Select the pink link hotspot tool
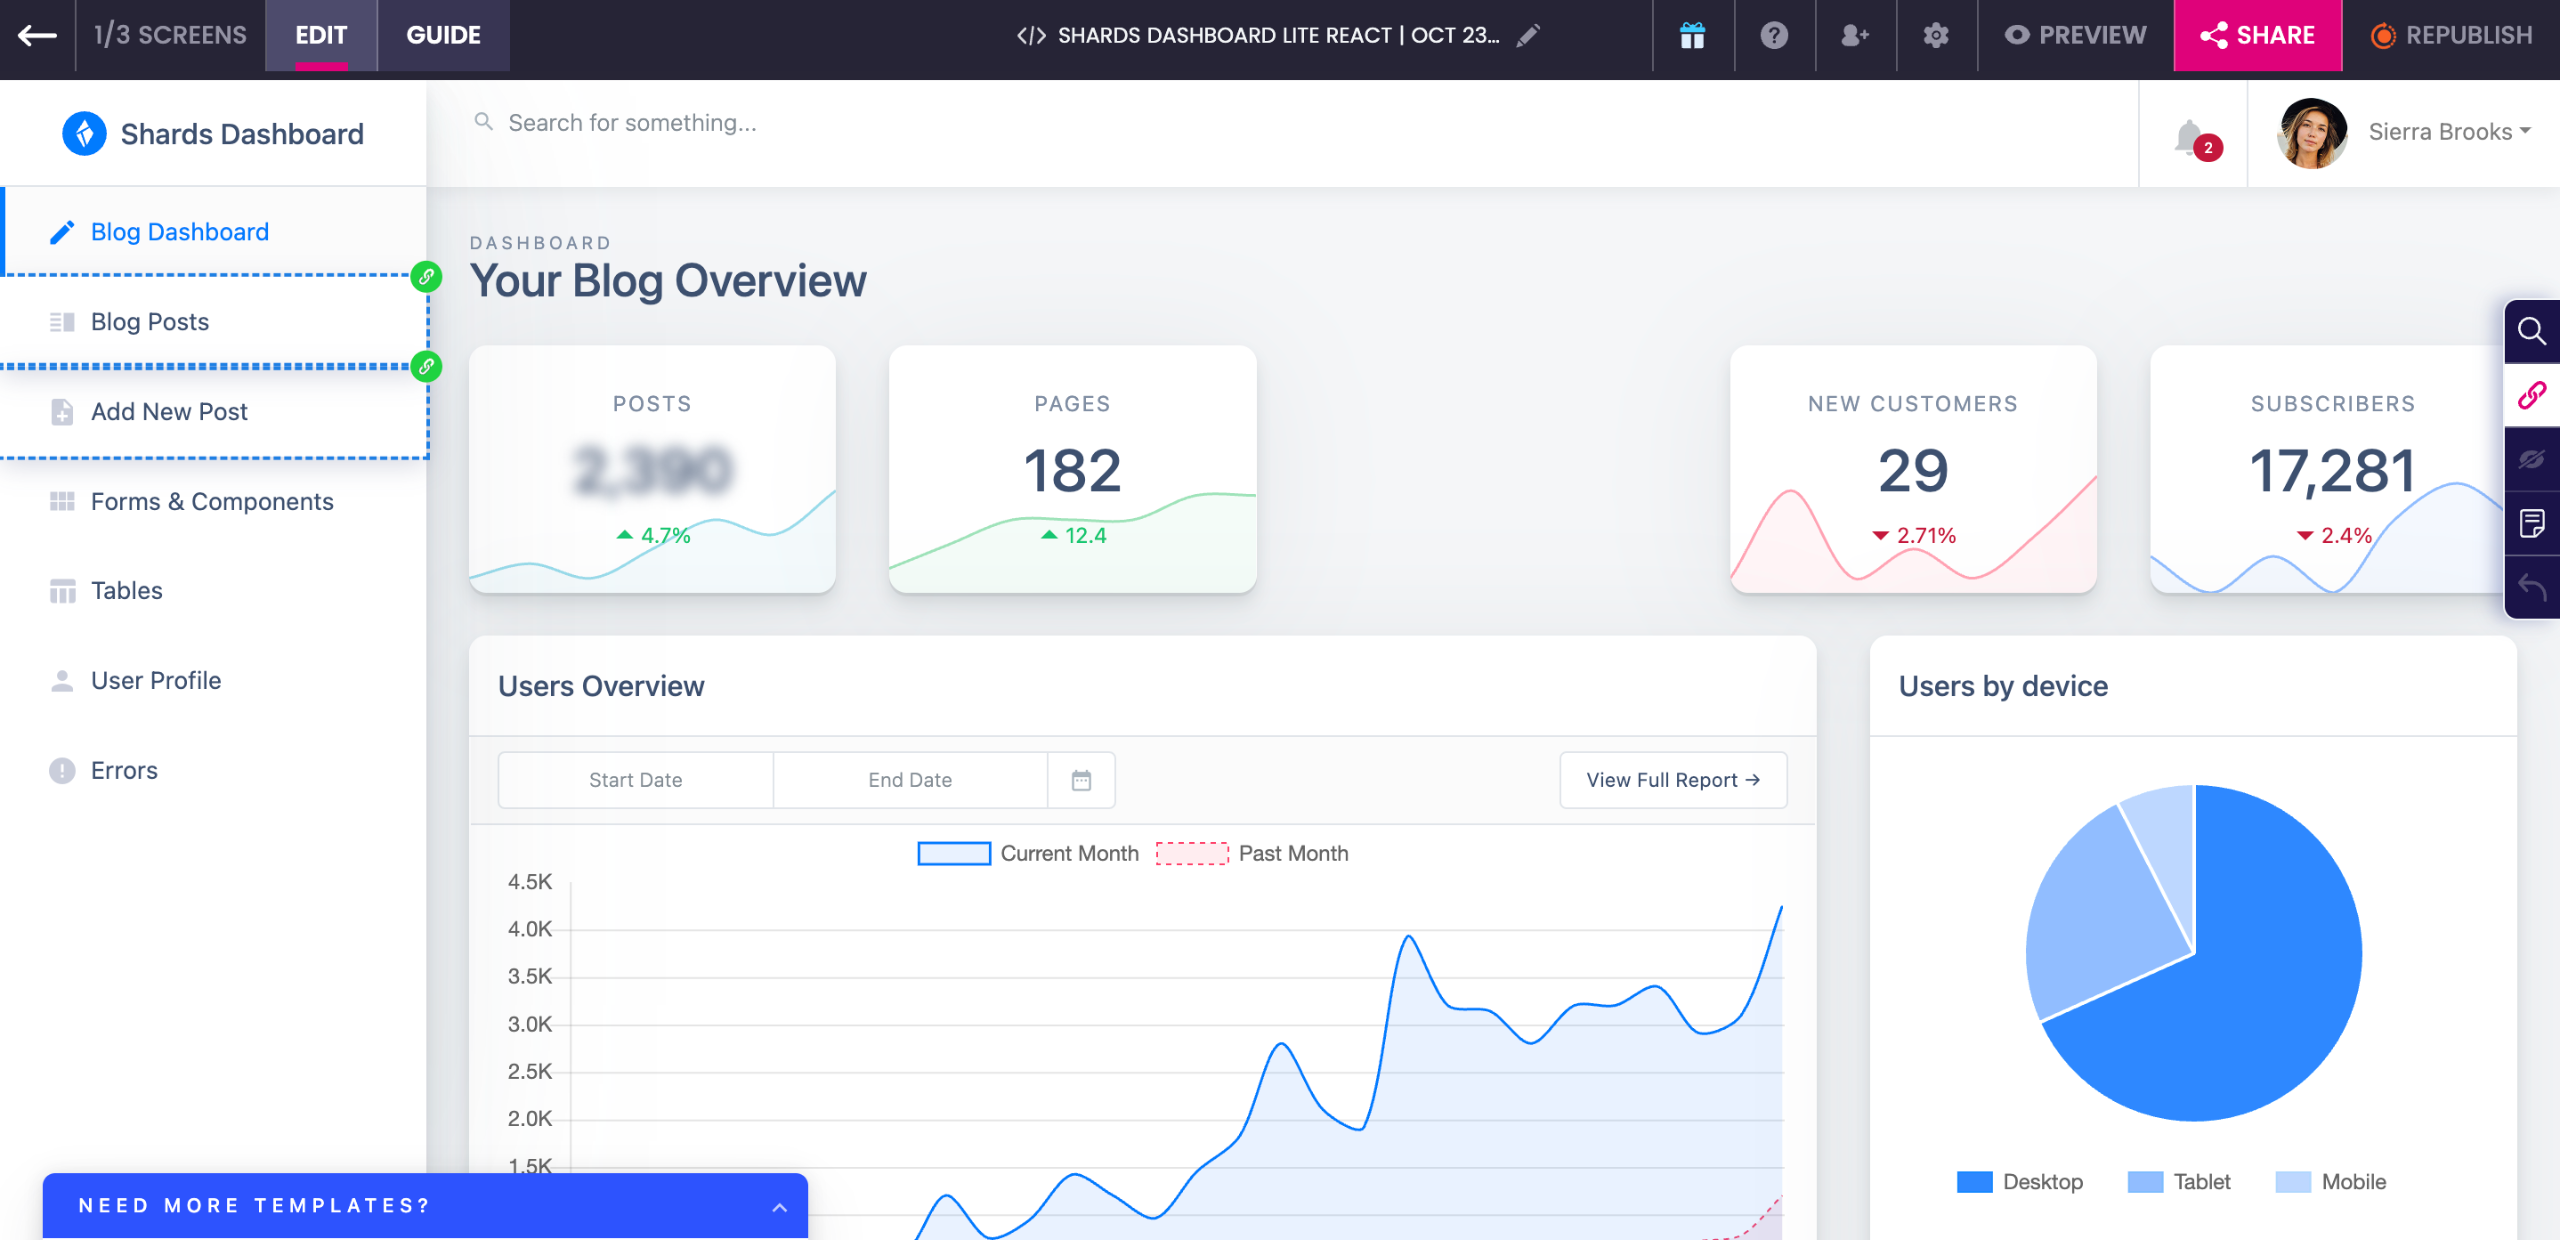The image size is (2560, 1240). 2531,396
